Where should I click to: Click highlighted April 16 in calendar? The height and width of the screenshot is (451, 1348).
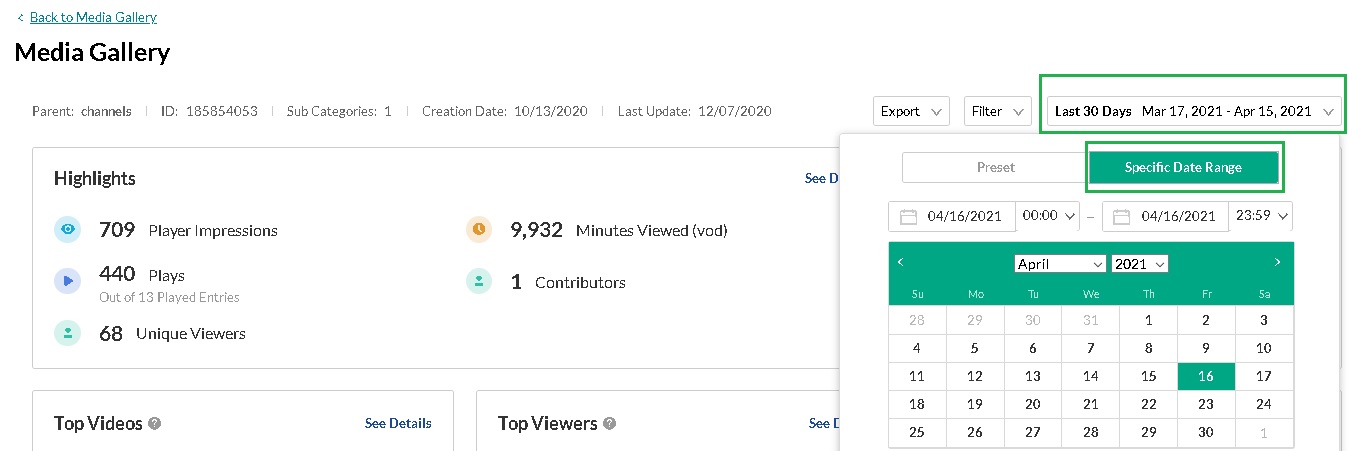point(1206,376)
